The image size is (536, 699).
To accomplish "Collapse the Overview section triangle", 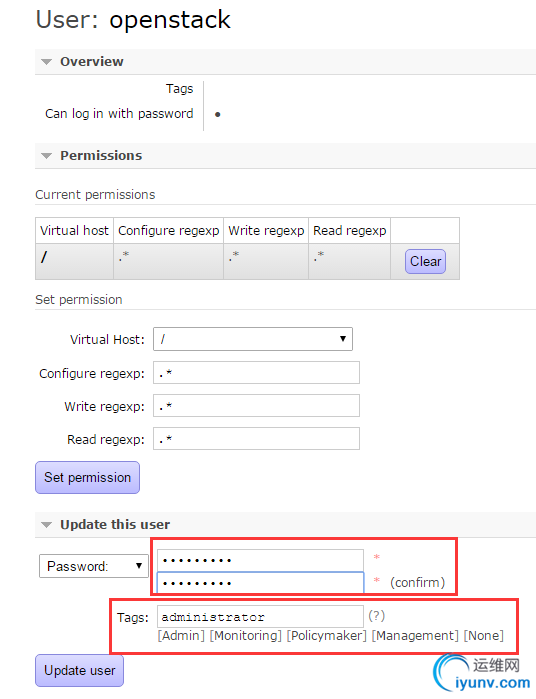I will click(x=46, y=62).
